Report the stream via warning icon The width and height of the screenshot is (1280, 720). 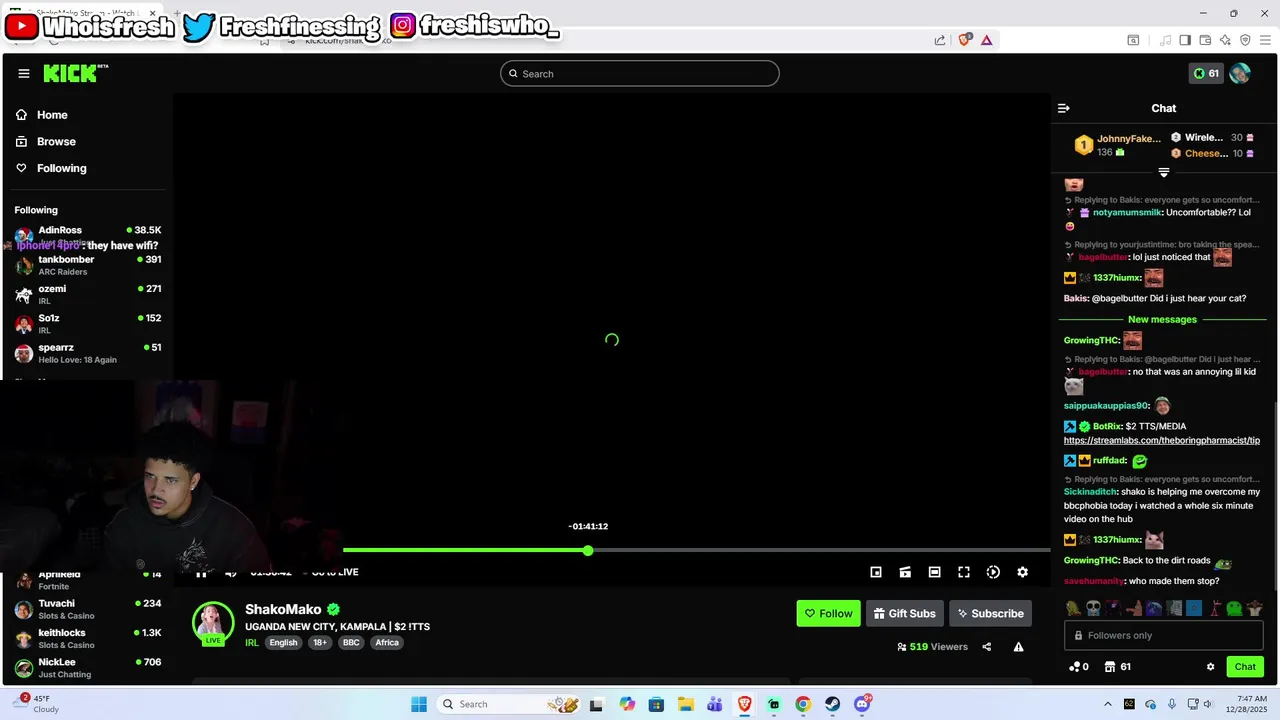pyautogui.click(x=1018, y=647)
